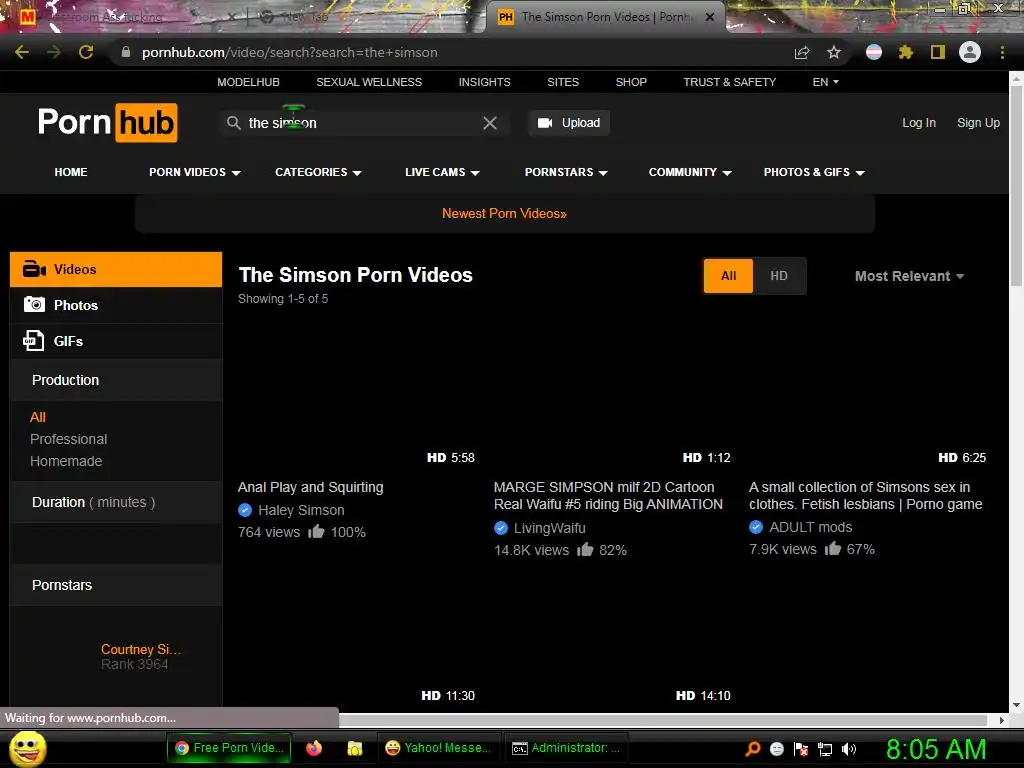Open INSIGHTS in the top bar
The image size is (1024, 768).
click(485, 82)
